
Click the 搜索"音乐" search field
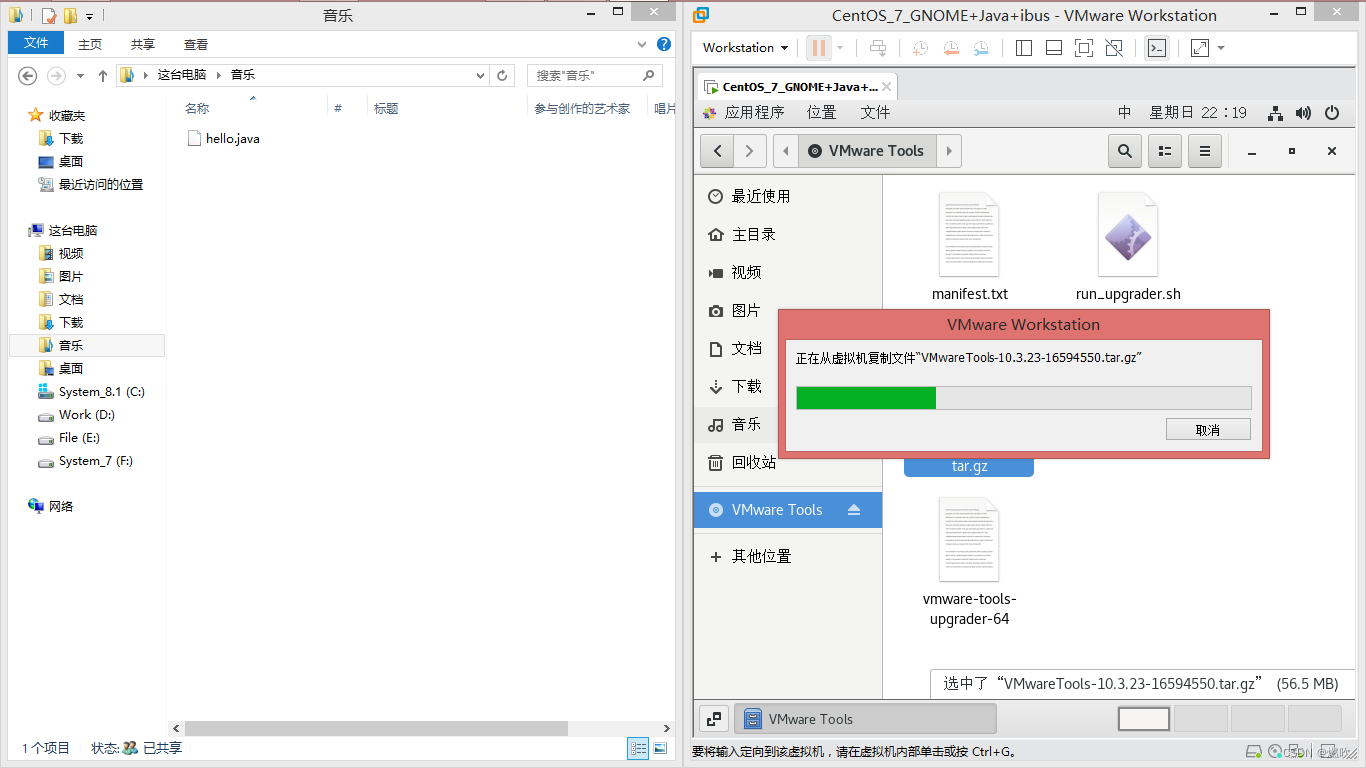point(595,75)
